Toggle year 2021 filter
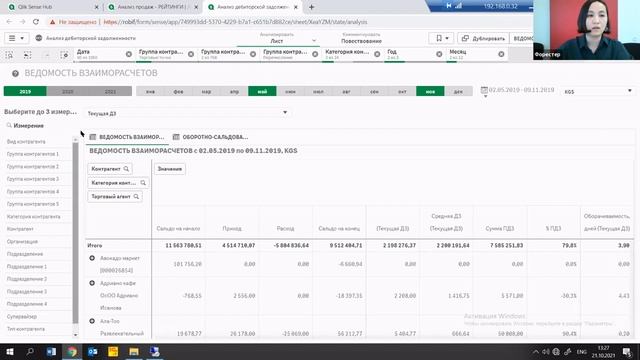This screenshot has height=360, width=640. [110, 91]
